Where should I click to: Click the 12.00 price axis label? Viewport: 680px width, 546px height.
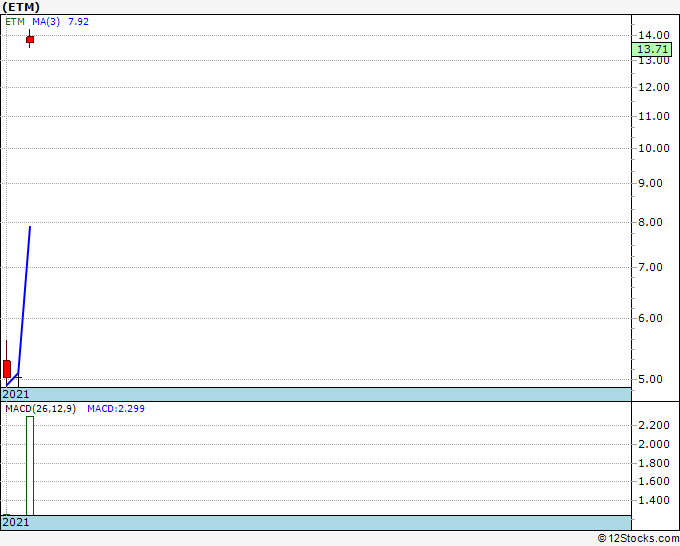pyautogui.click(x=654, y=87)
